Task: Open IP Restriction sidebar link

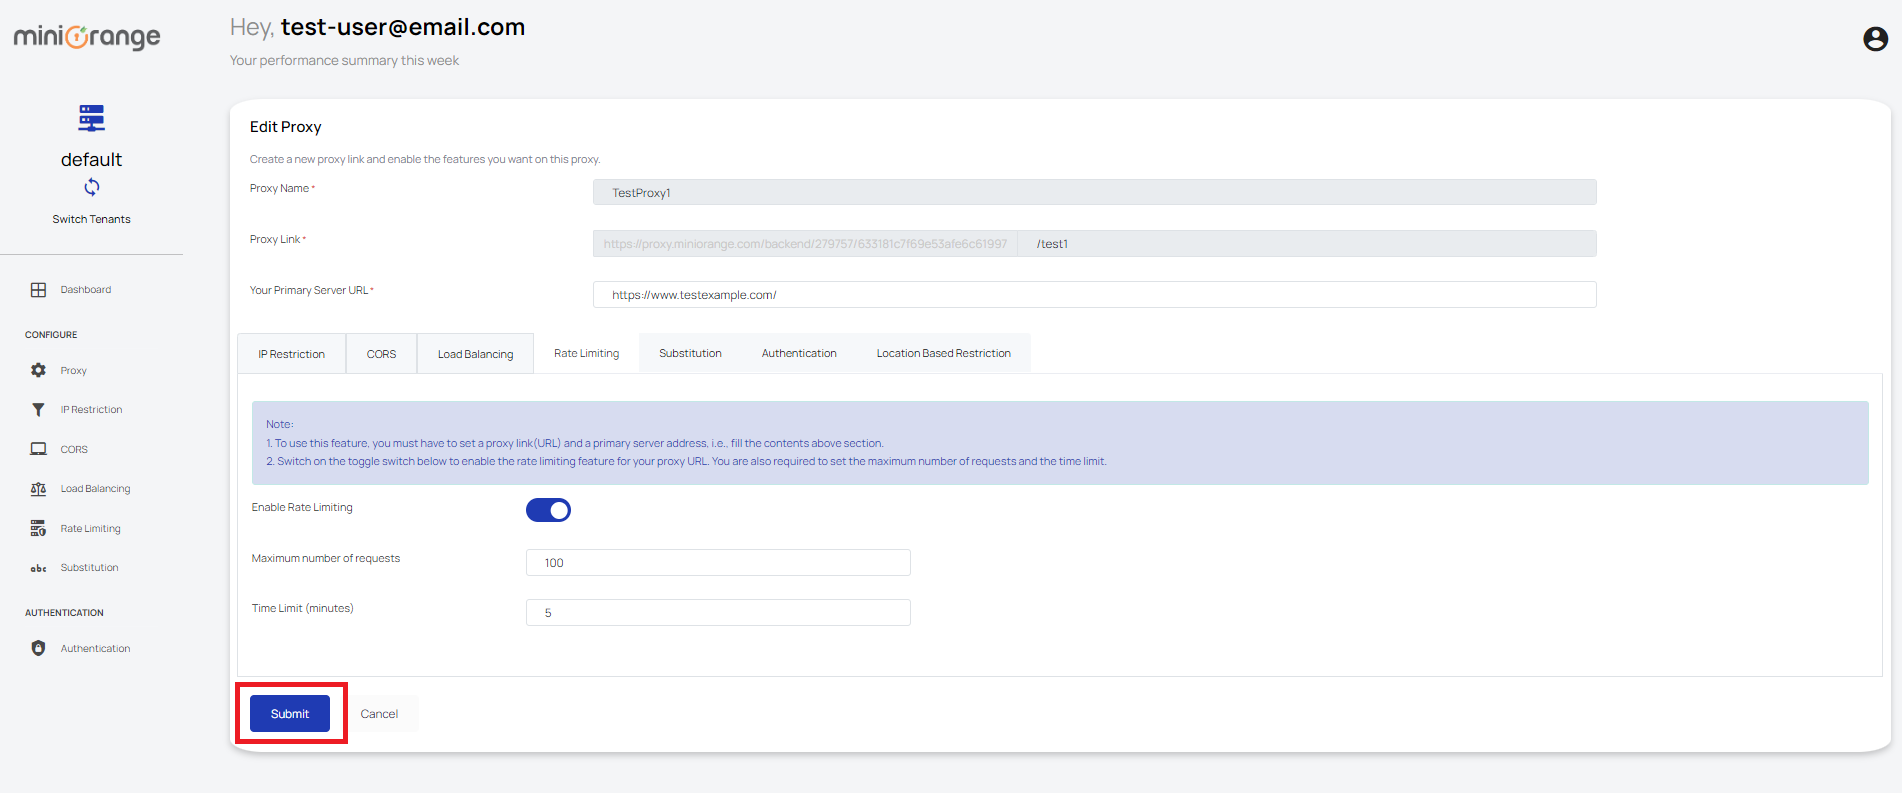Action: tap(91, 410)
